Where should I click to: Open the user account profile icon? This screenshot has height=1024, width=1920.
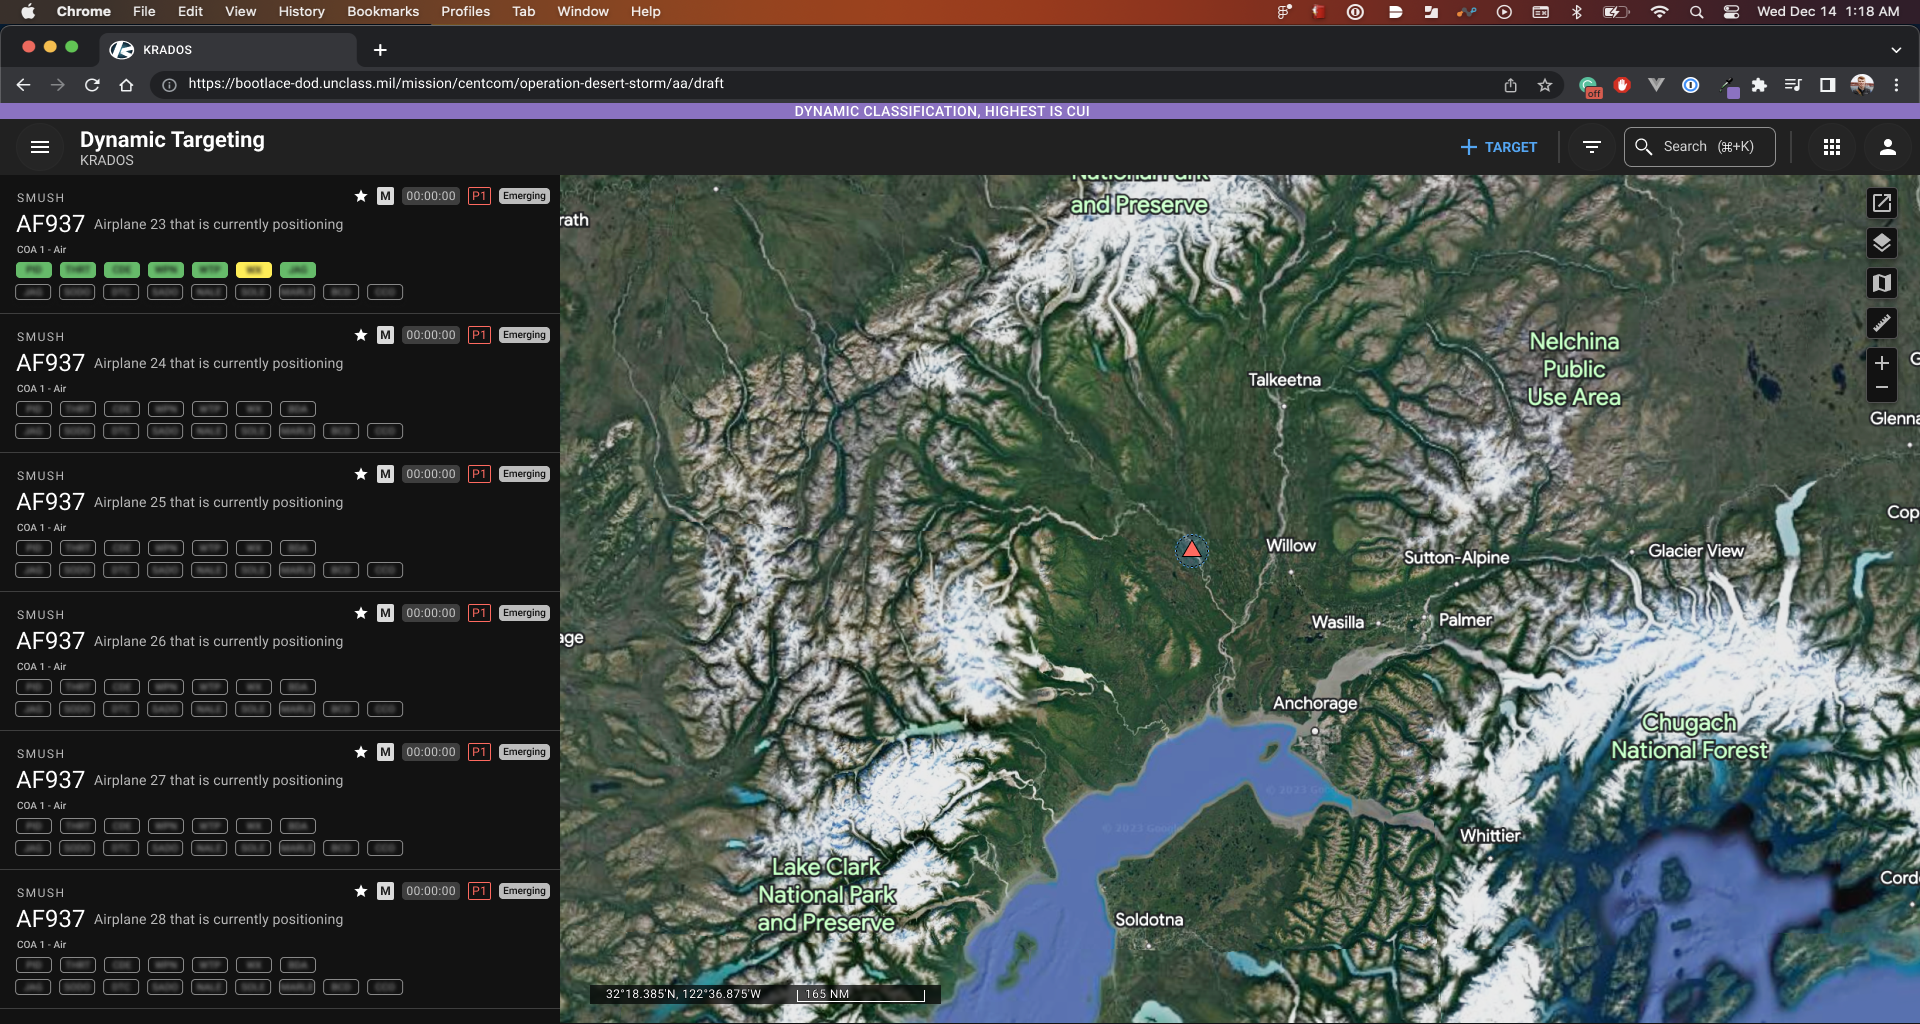tap(1887, 147)
